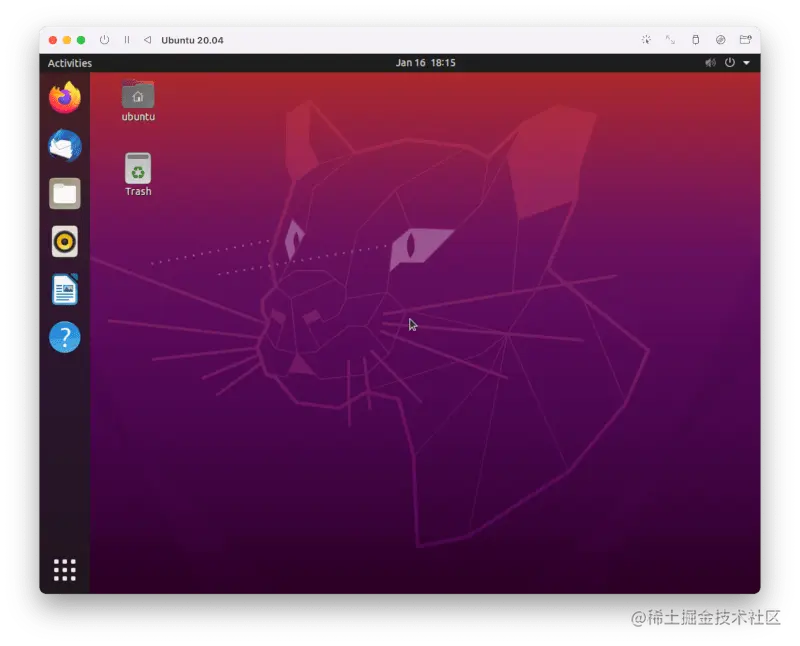800x646 pixels.
Task: Open the Help question mark icon
Action: tap(65, 337)
